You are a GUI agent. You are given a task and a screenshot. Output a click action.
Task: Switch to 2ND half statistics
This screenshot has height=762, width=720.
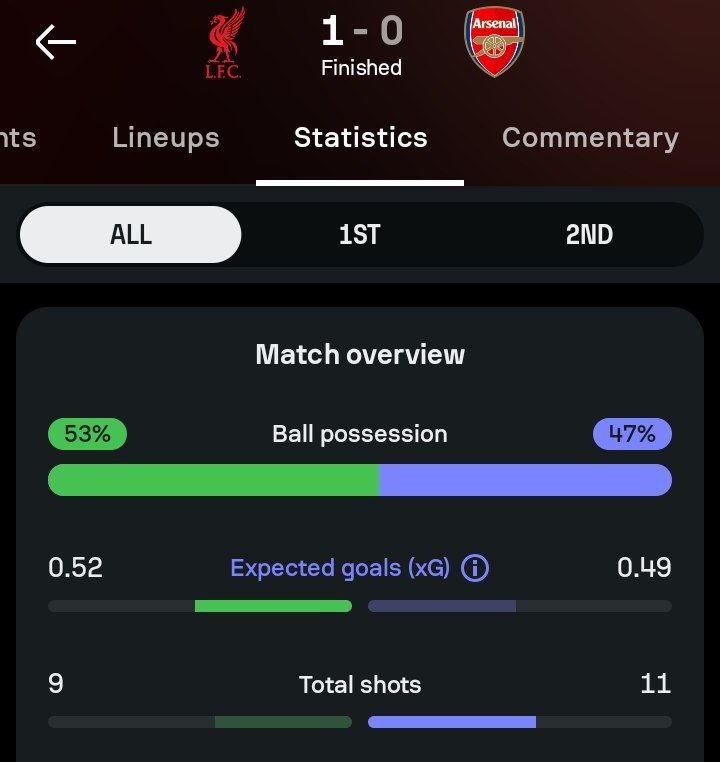[589, 235]
